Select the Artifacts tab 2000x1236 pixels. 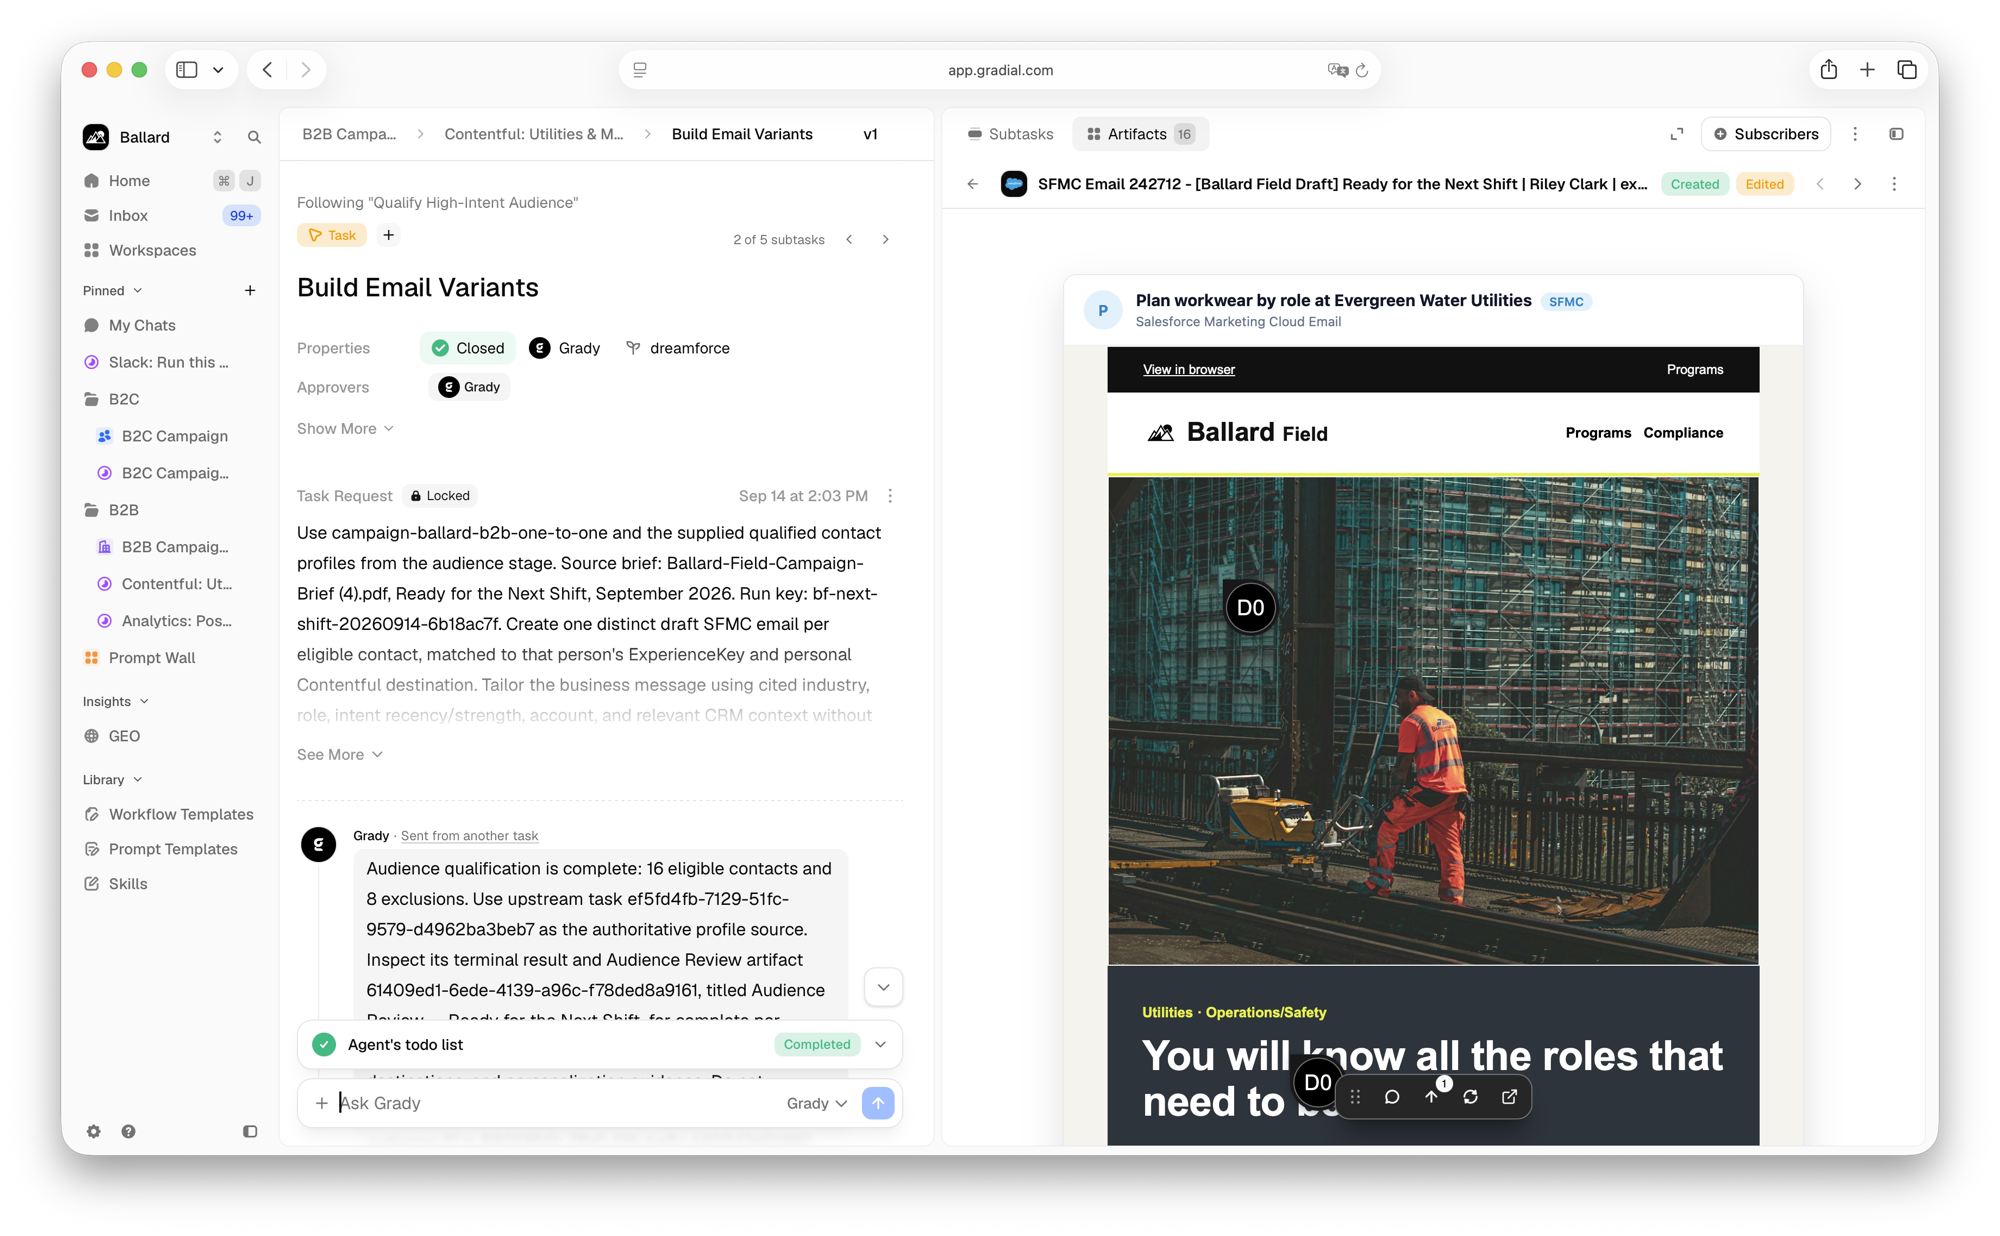[1140, 134]
